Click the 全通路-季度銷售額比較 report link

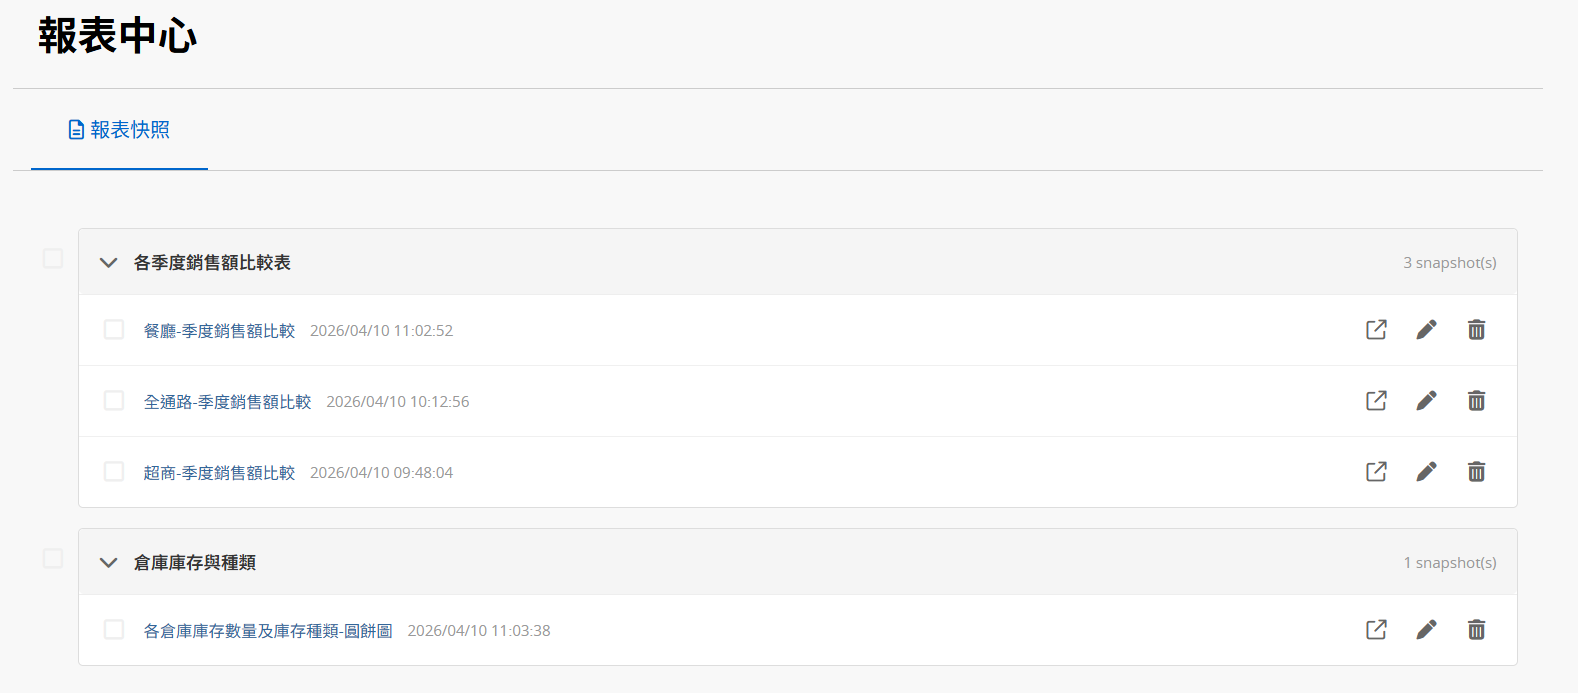pos(227,402)
